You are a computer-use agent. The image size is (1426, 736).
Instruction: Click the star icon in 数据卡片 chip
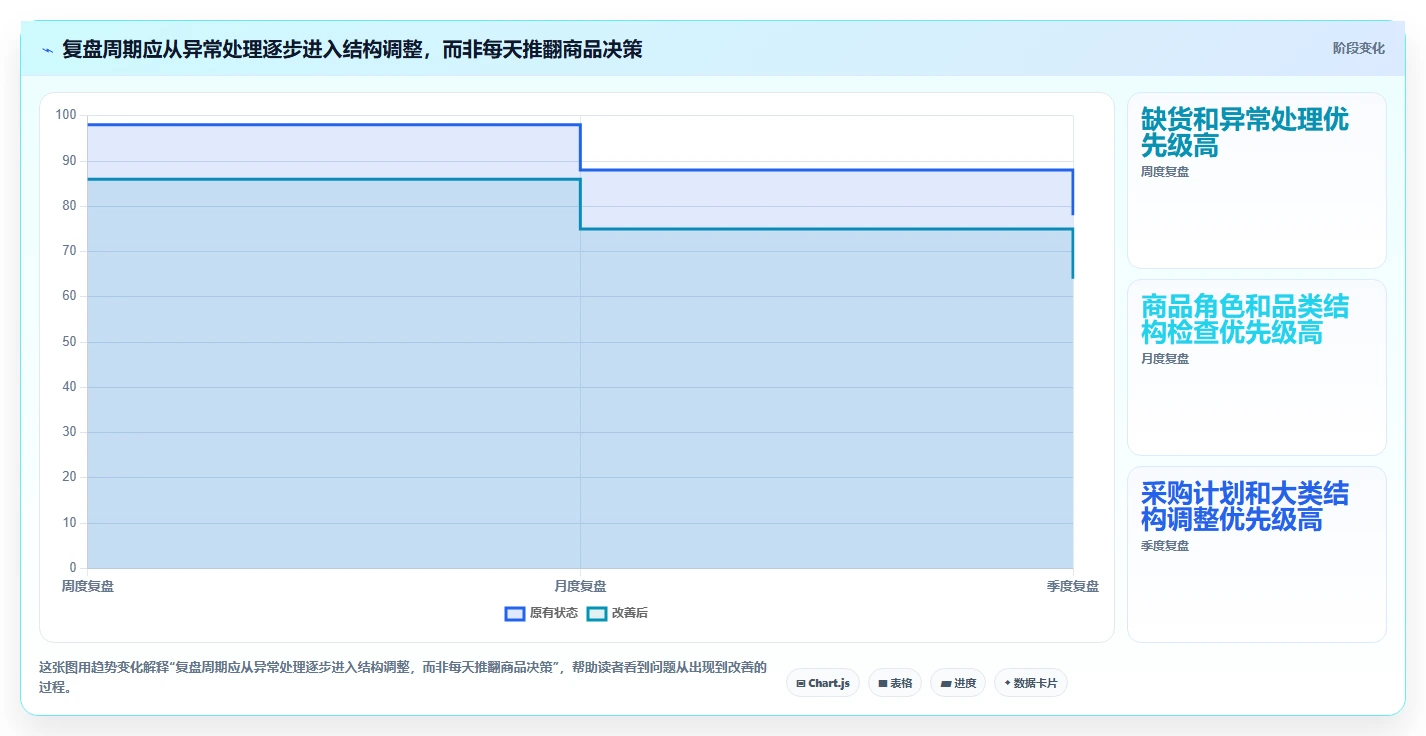coord(1007,683)
